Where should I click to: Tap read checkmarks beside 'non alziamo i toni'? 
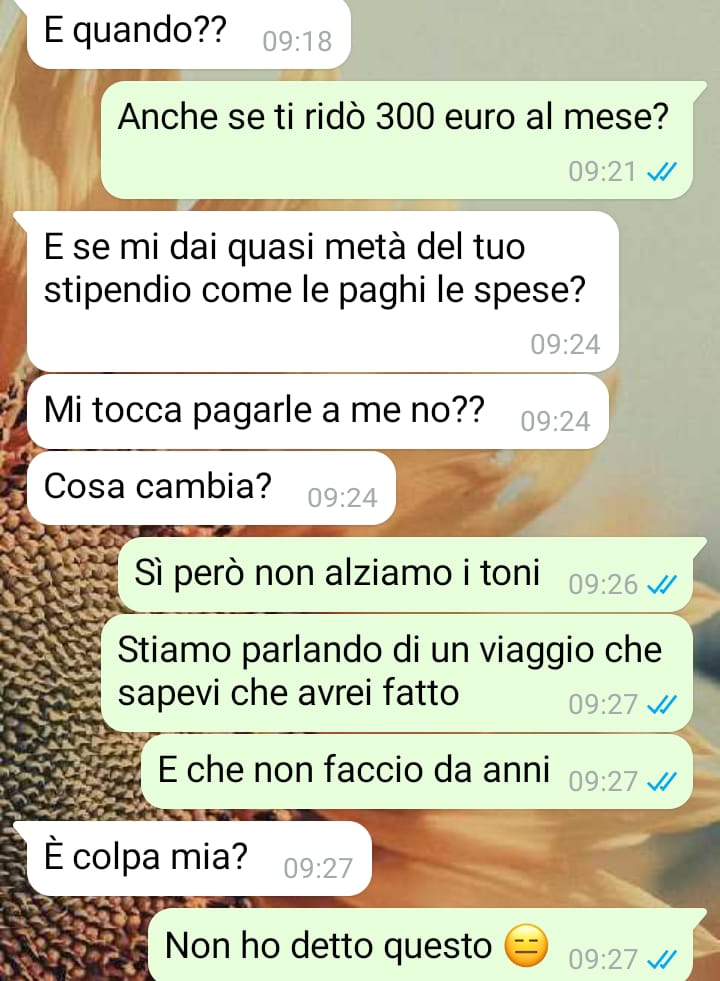point(662,584)
